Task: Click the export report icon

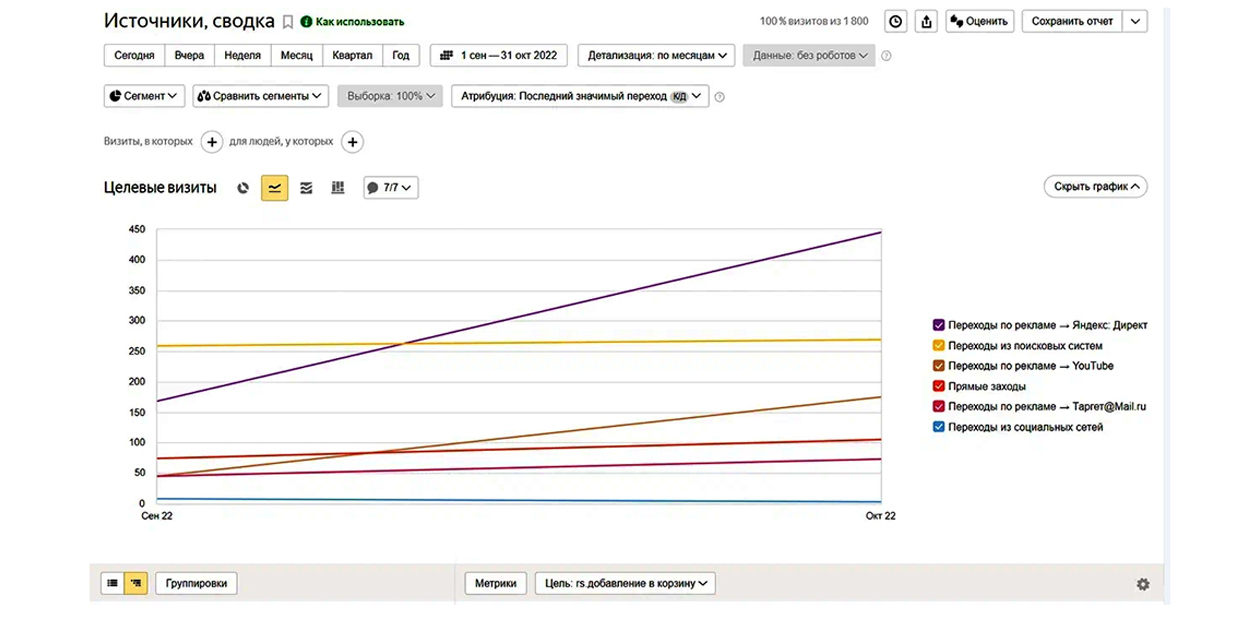Action: 926,21
